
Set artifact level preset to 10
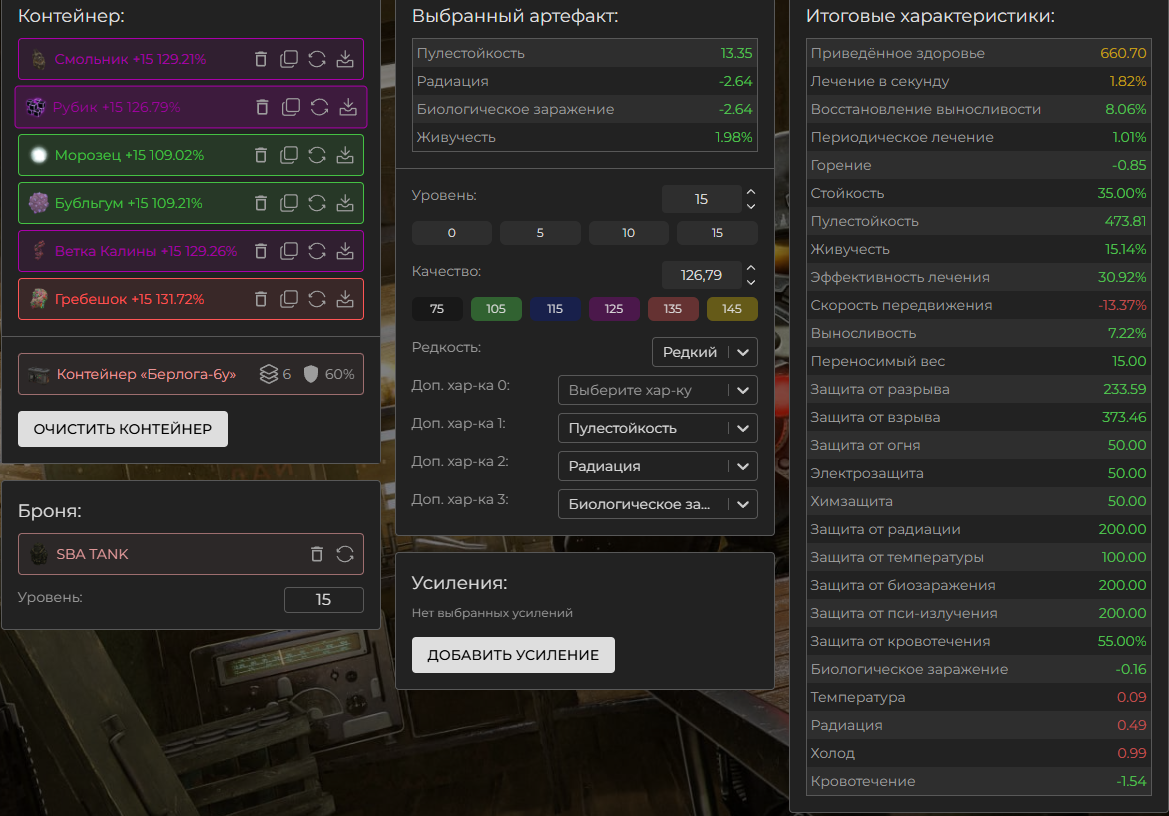point(628,233)
